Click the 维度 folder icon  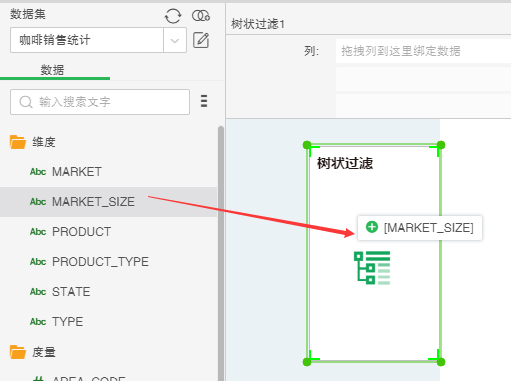pos(18,142)
